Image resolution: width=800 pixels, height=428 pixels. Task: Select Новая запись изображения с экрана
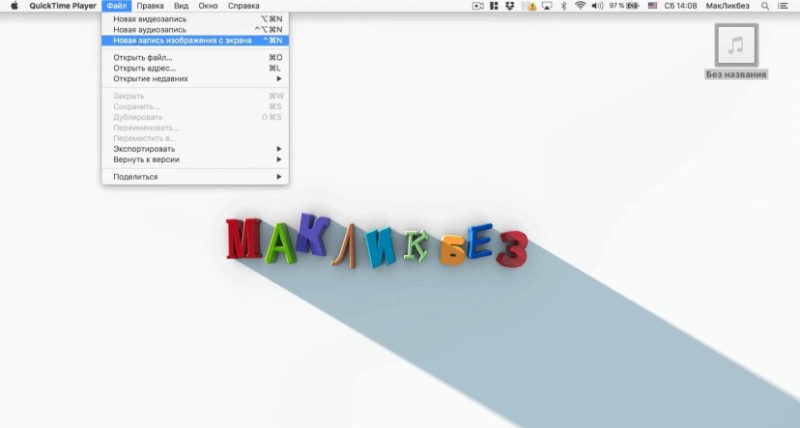click(x=195, y=40)
